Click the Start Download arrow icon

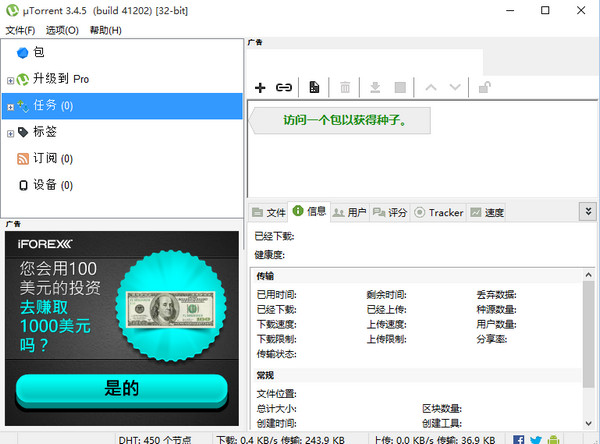(375, 88)
